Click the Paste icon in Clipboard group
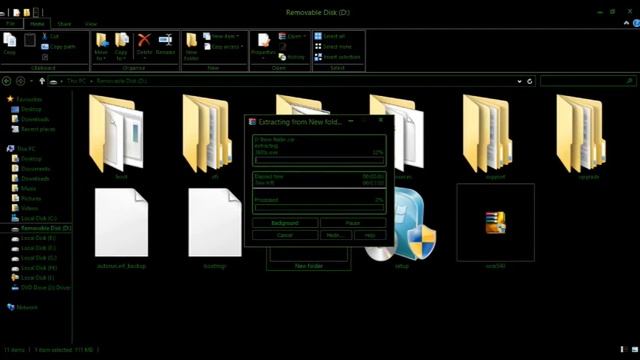Image resolution: width=640 pixels, height=360 pixels. 30,40
